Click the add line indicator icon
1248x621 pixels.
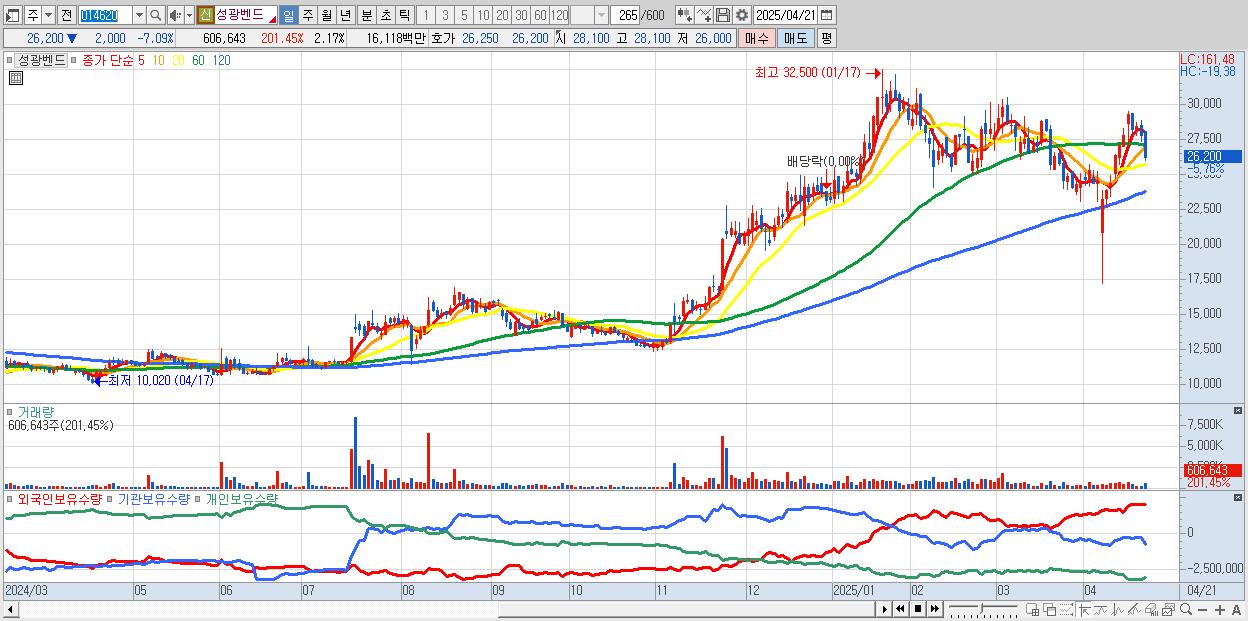click(704, 15)
